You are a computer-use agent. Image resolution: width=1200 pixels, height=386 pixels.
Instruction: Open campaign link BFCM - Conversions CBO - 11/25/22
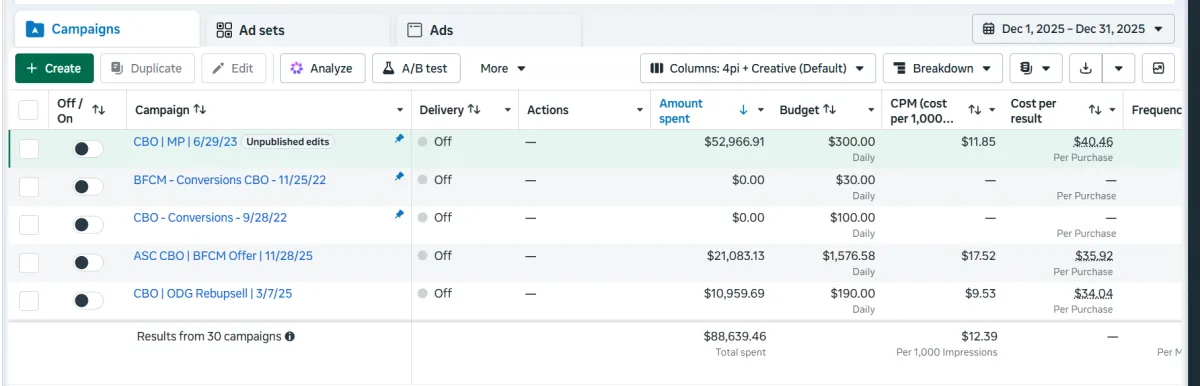[x=231, y=179]
